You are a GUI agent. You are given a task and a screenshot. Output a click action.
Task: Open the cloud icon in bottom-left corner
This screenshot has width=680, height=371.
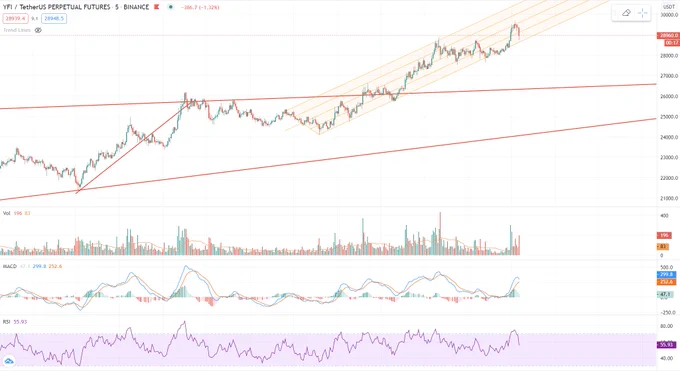click(x=9, y=361)
